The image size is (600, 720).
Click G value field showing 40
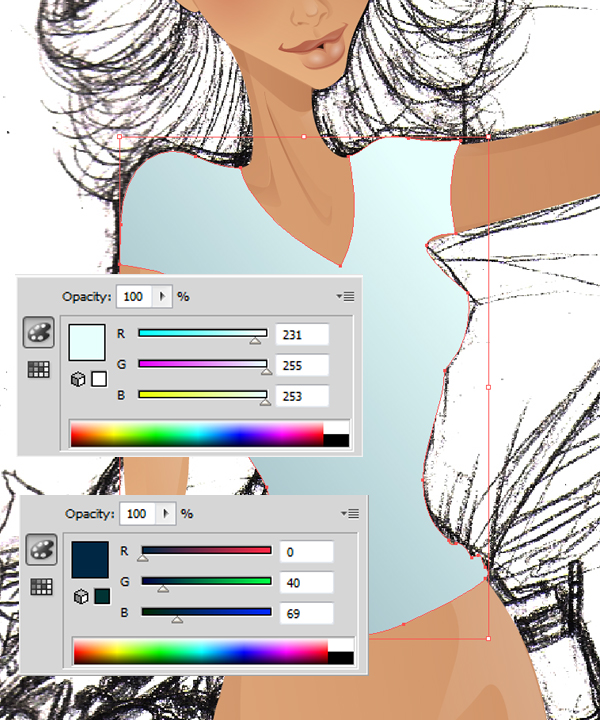(306, 583)
